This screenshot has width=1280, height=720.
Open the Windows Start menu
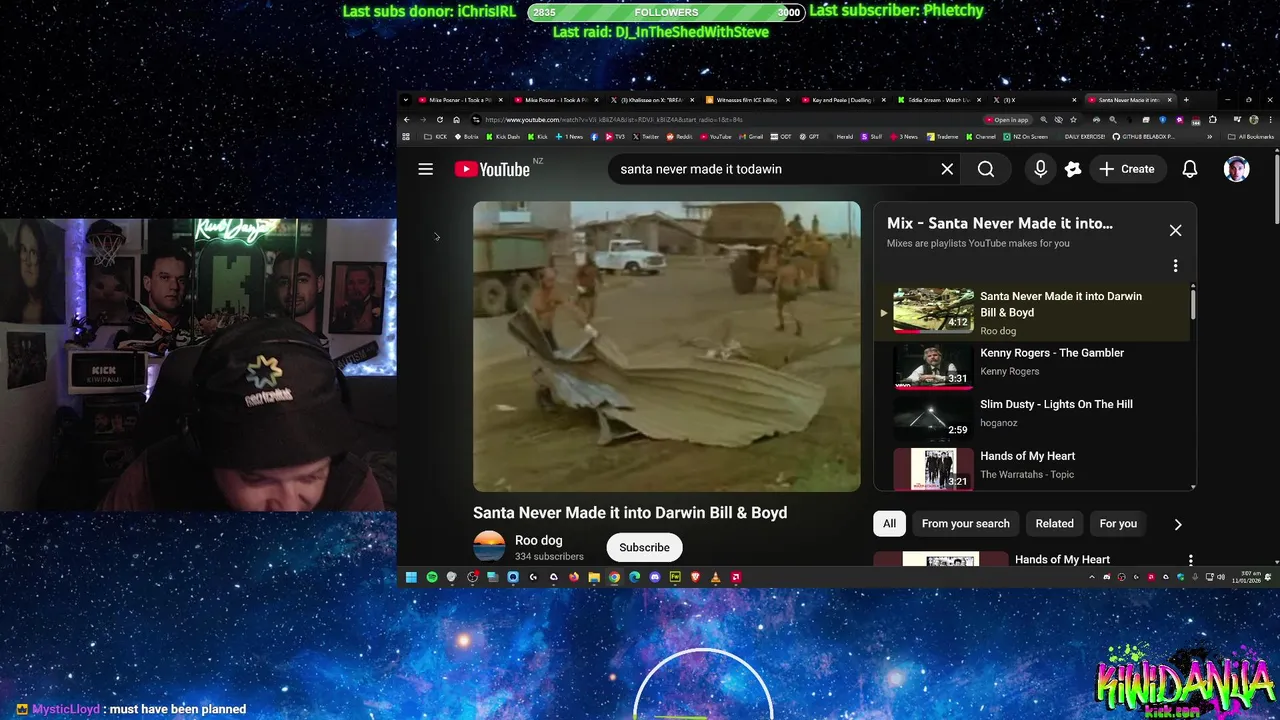tap(410, 577)
